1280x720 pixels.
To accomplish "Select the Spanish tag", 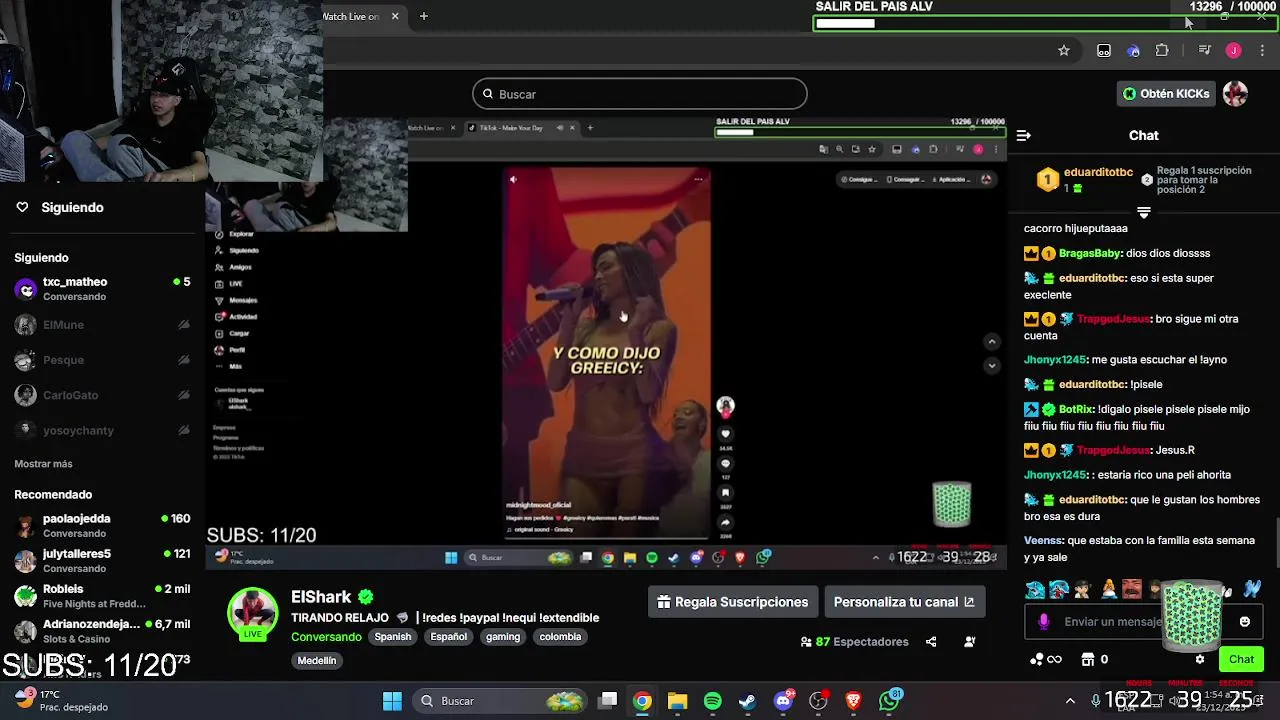I will (x=393, y=637).
